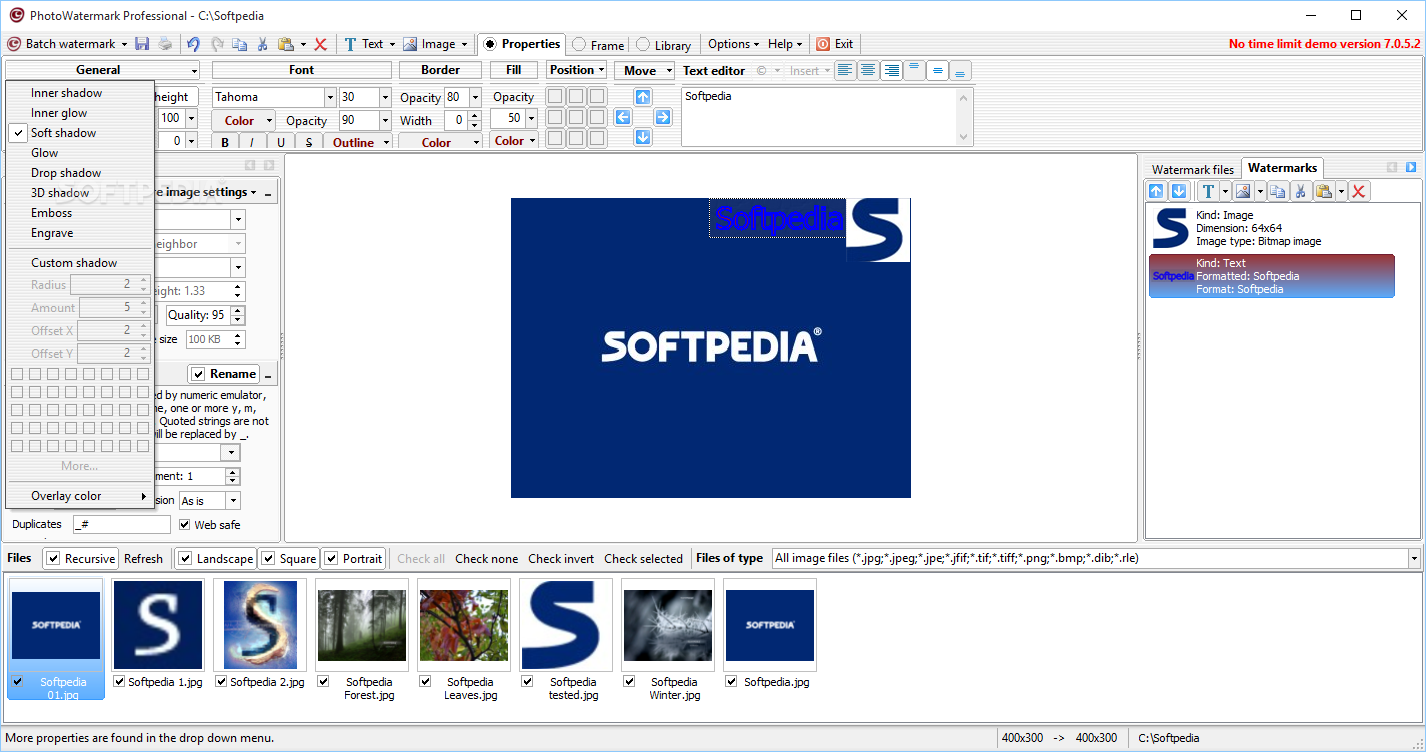
Task: Toggle the Web safe checkbox
Action: [185, 524]
